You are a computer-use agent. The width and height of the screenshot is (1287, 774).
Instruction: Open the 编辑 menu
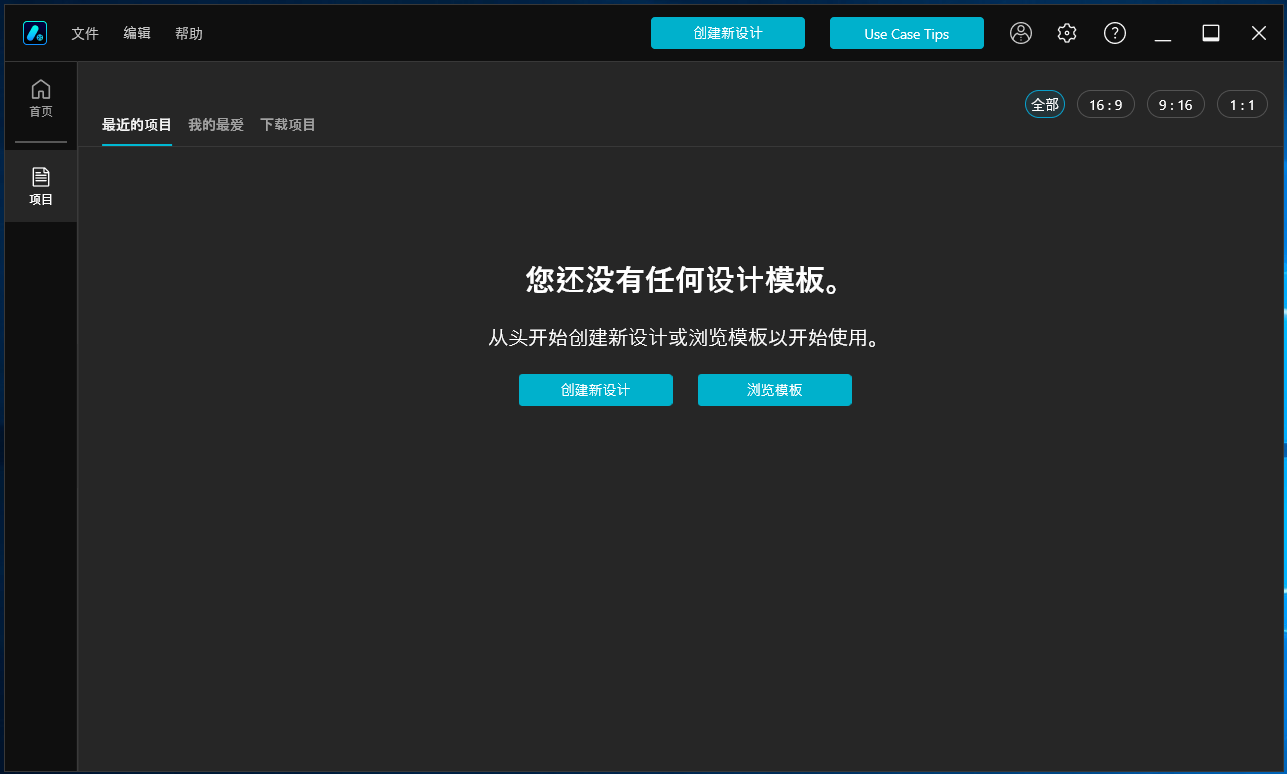tap(137, 33)
